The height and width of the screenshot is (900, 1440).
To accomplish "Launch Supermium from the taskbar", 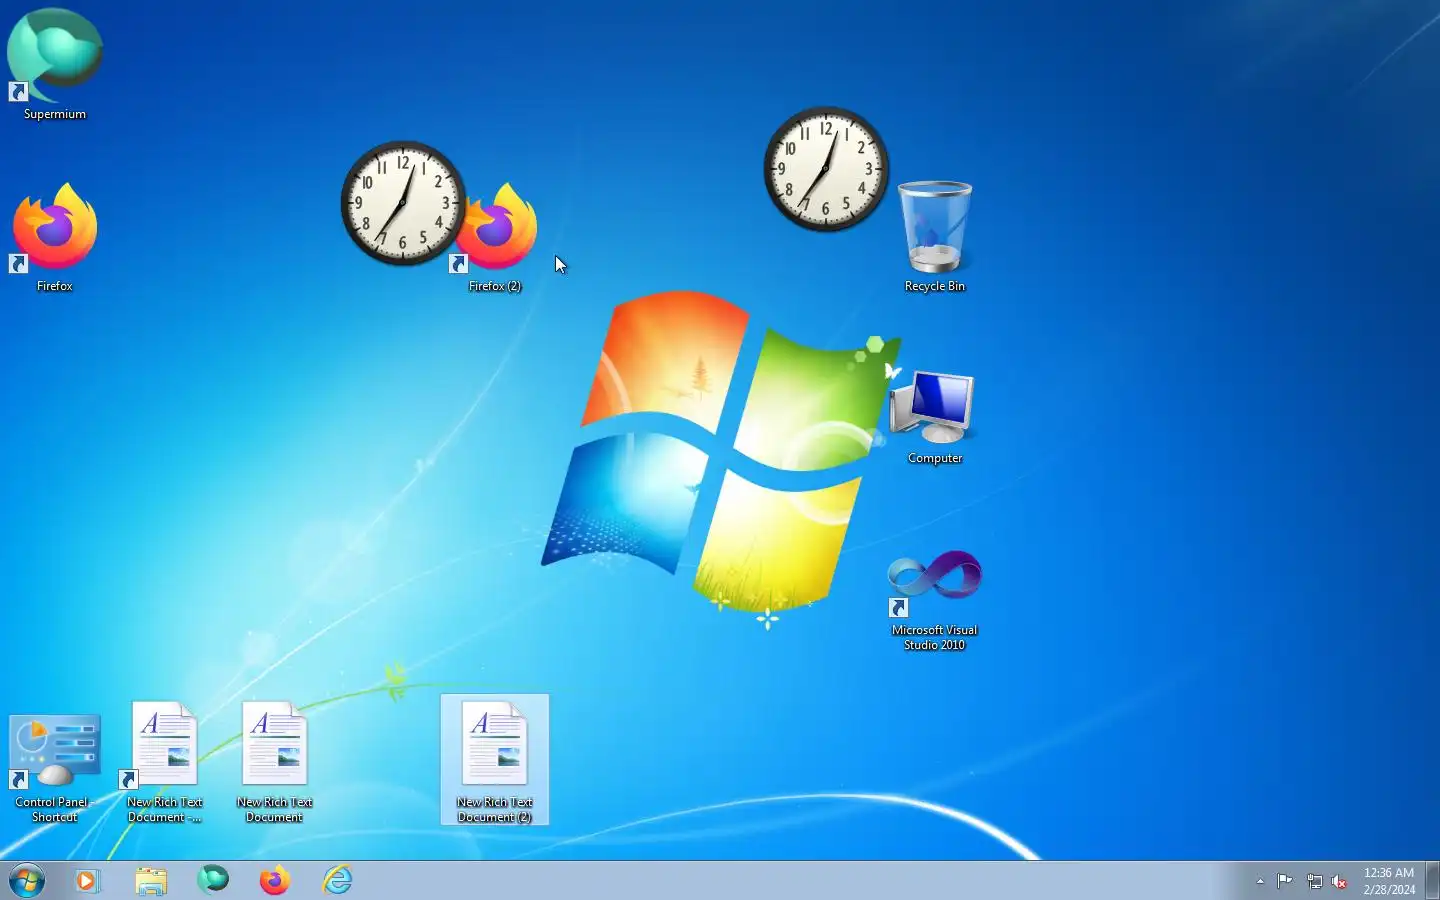I will click(213, 880).
